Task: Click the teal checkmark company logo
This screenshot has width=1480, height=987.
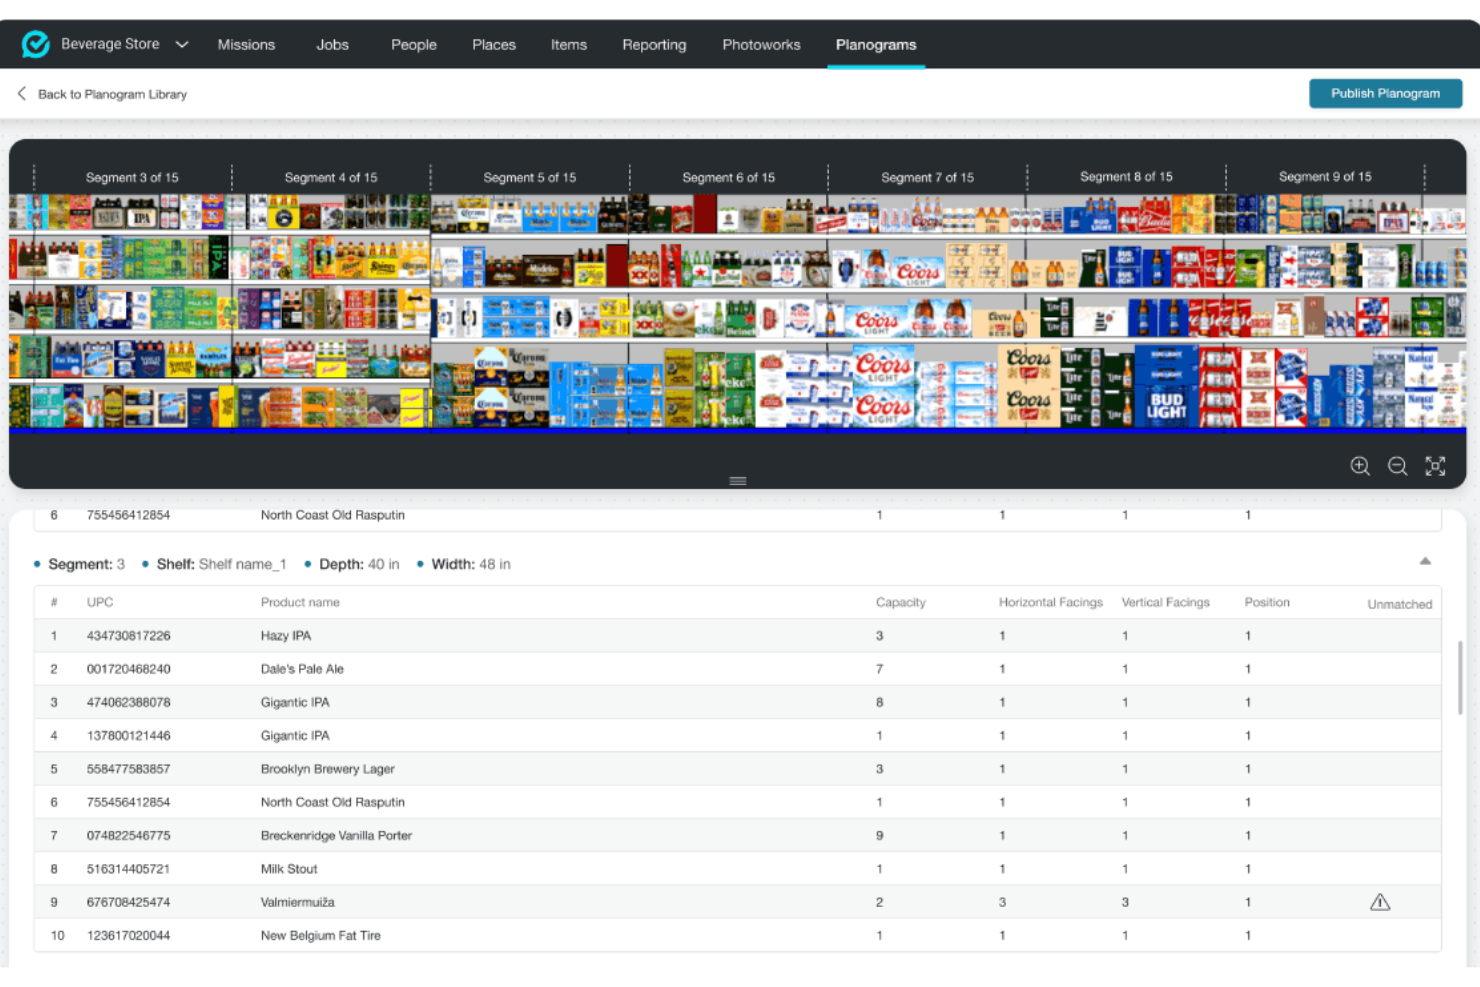Action: [x=35, y=43]
